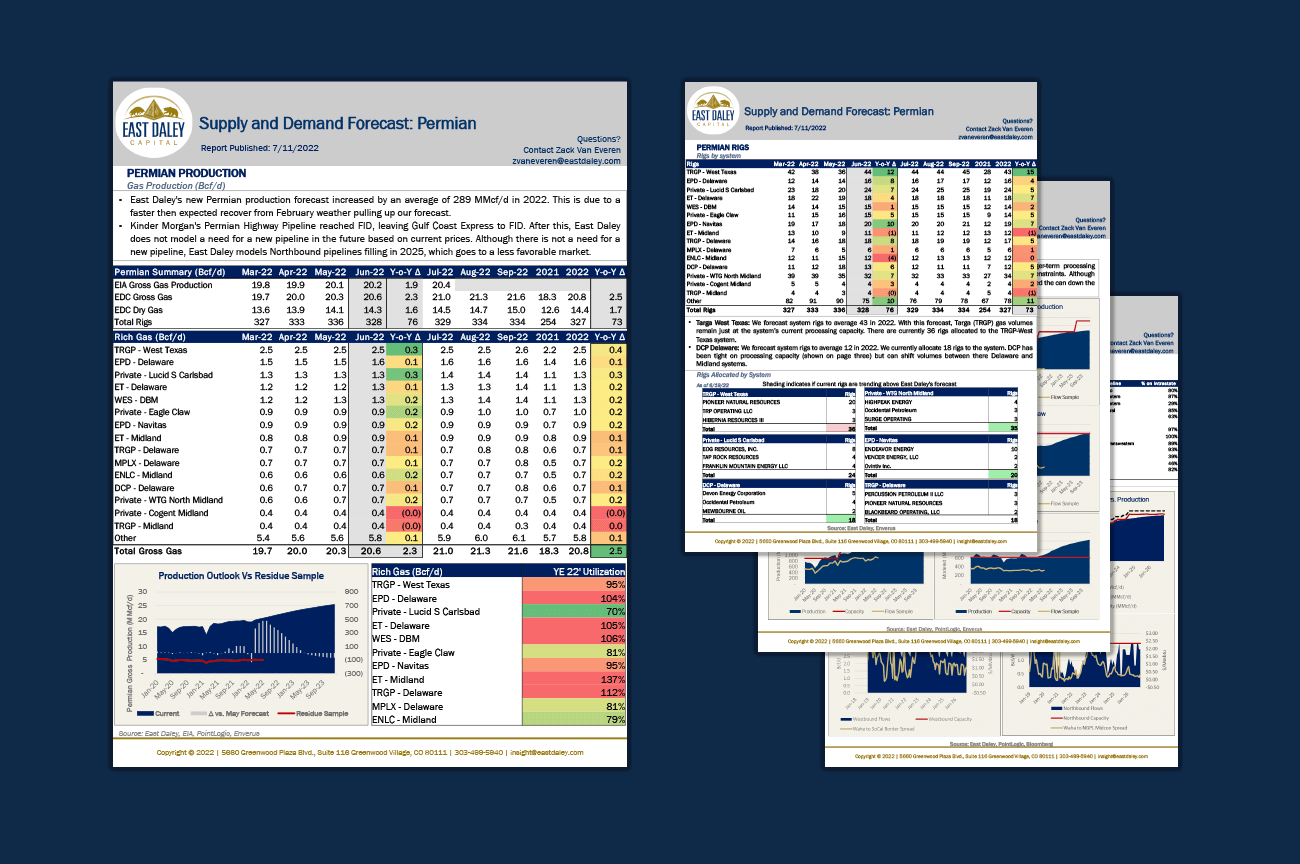The height and width of the screenshot is (864, 1300).
Task: Select the "EDC Gross Gas" row label
Action: [141, 298]
